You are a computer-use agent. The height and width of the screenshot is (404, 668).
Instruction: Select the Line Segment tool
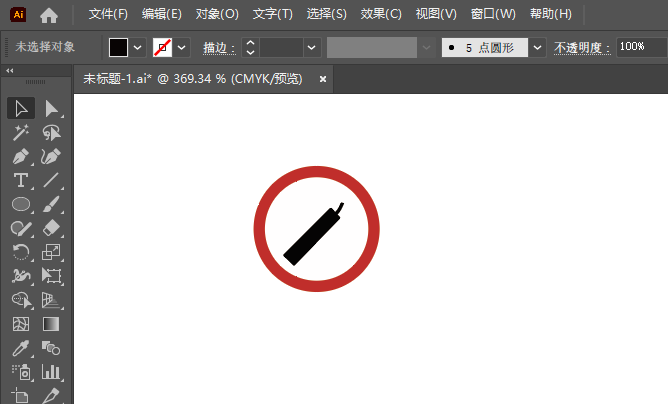(x=52, y=180)
